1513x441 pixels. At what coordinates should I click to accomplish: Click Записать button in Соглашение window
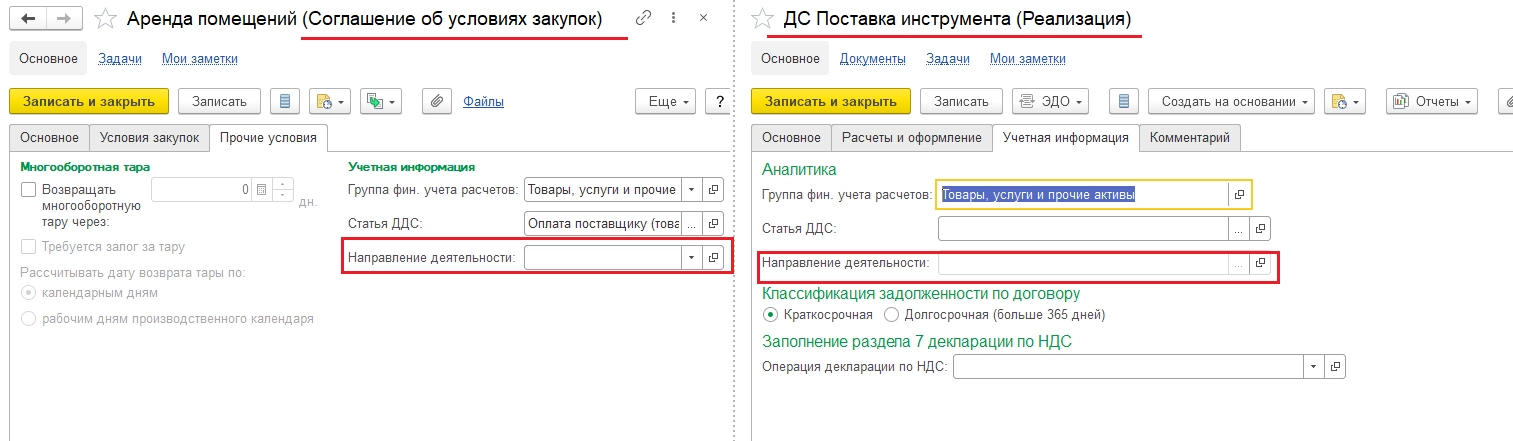219,101
